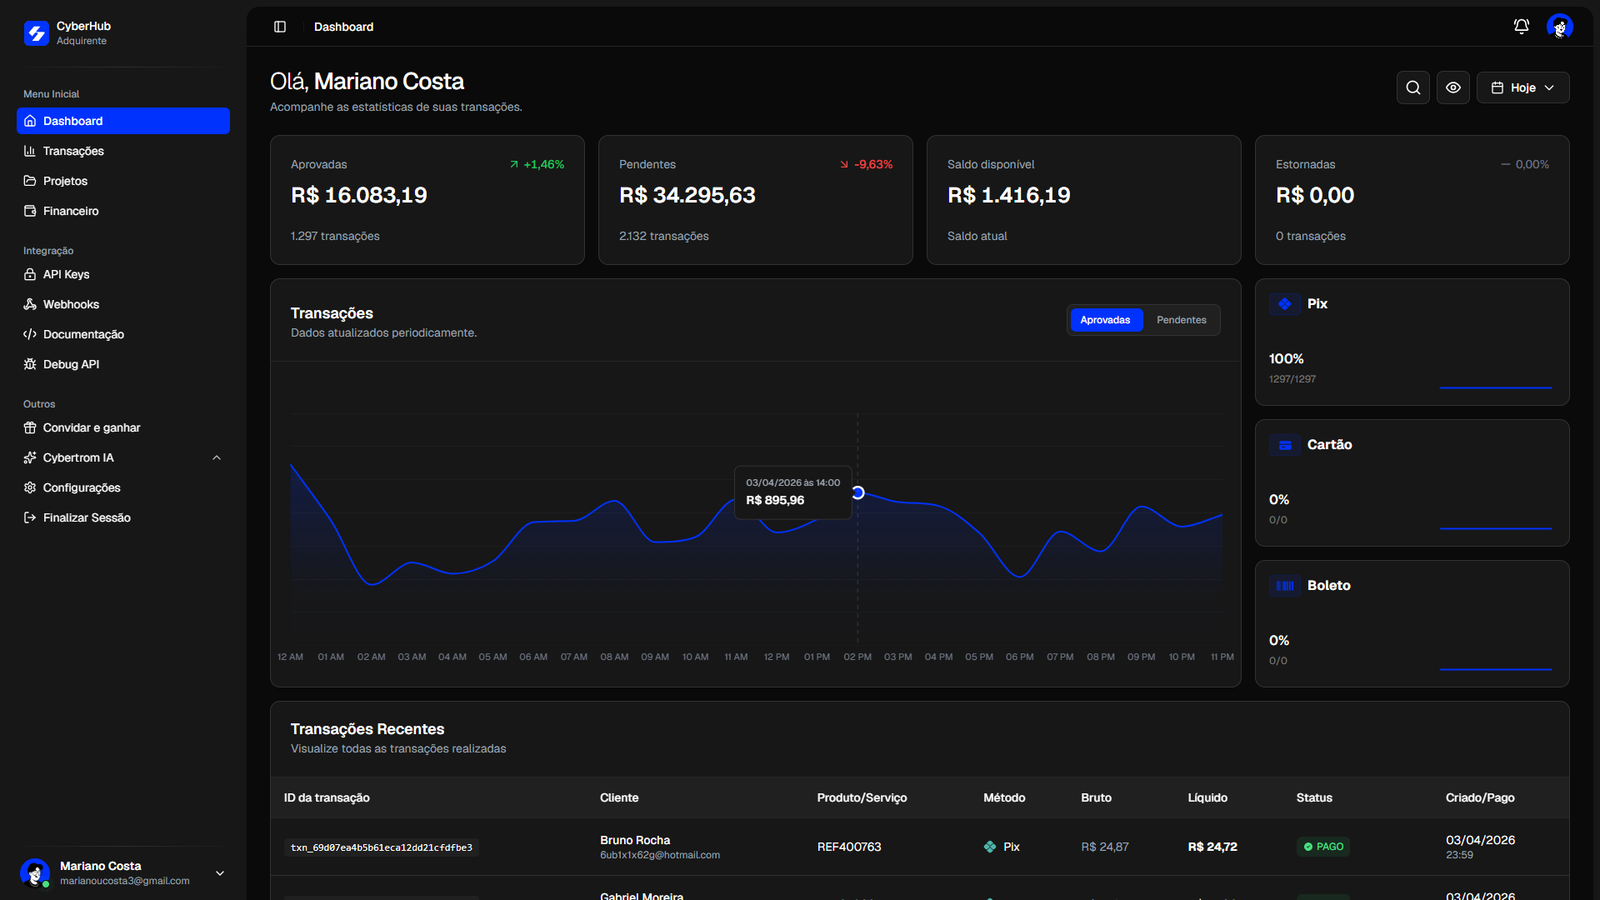Click the Status column header

click(x=1314, y=798)
